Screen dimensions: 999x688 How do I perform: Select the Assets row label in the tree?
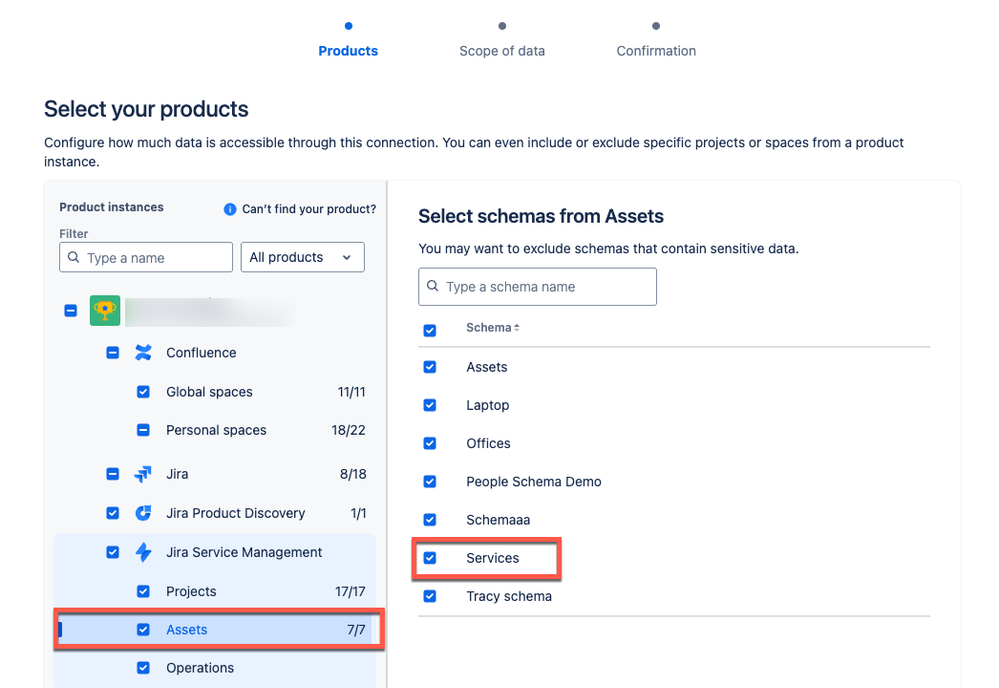point(187,629)
